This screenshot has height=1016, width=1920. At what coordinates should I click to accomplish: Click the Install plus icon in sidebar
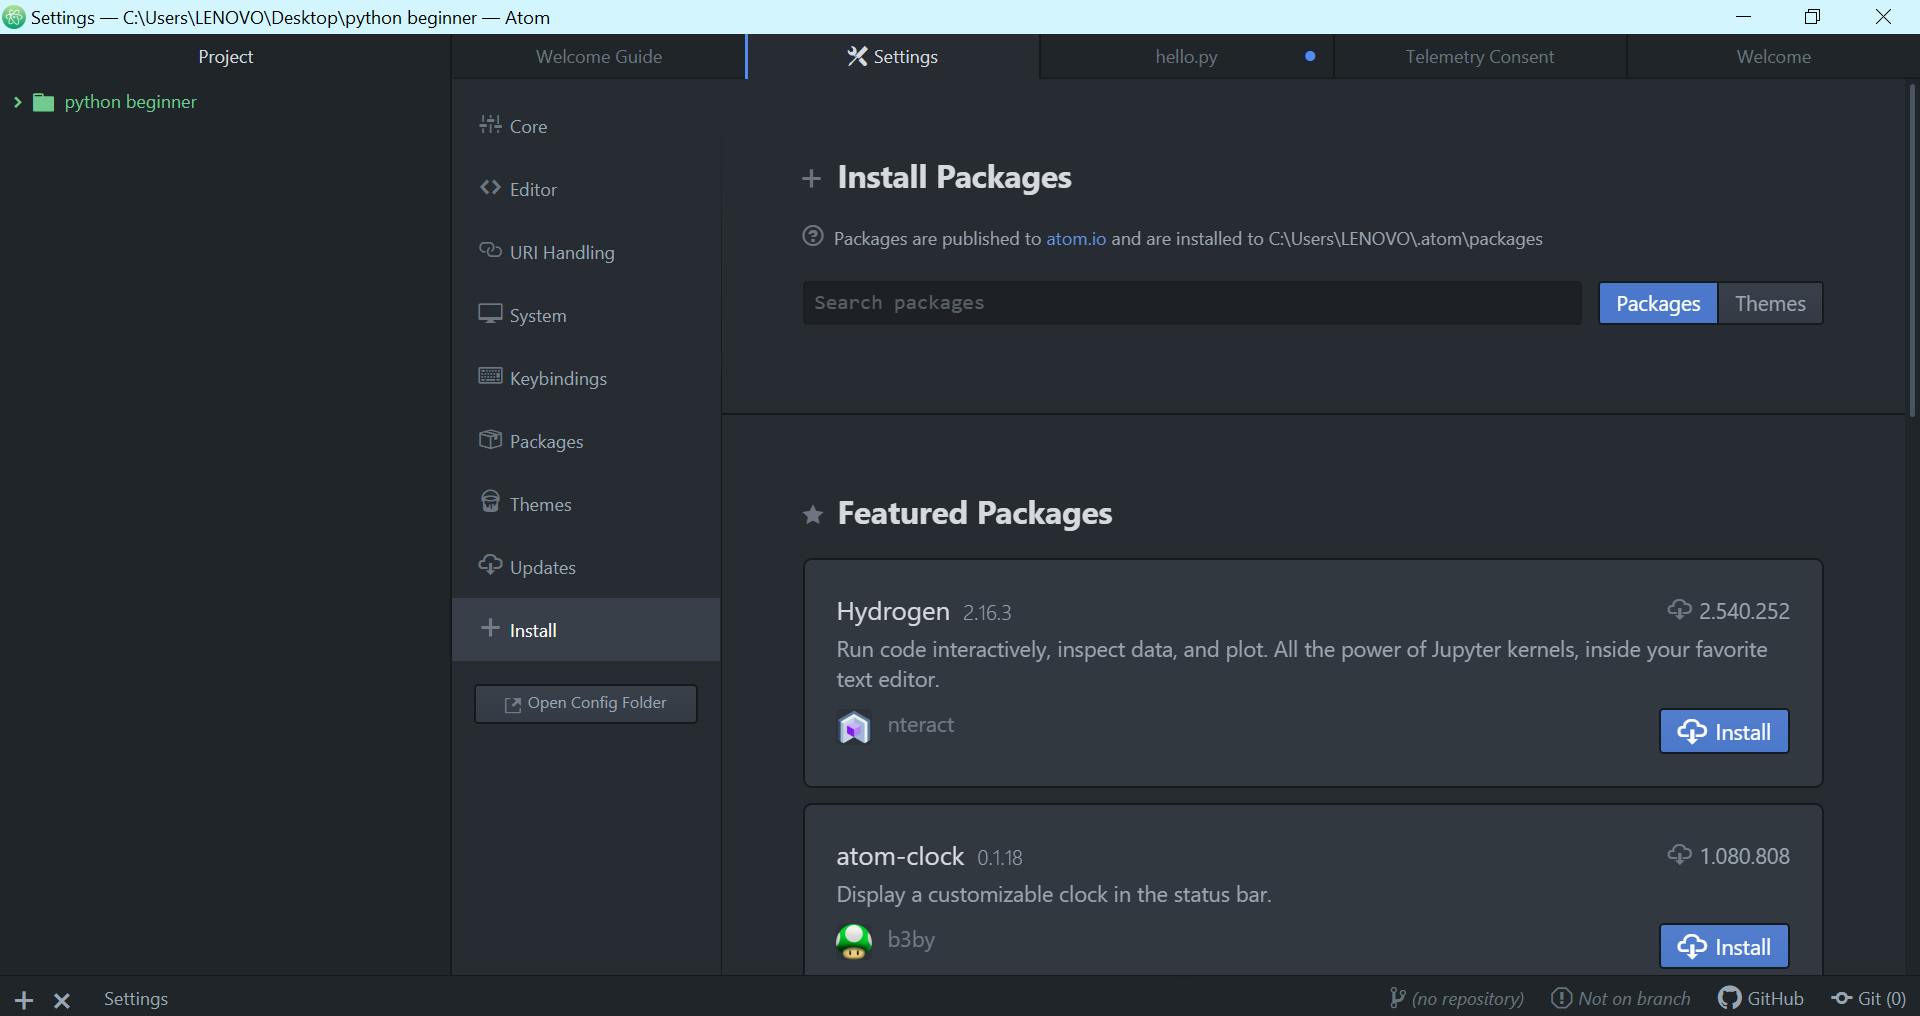[490, 628]
